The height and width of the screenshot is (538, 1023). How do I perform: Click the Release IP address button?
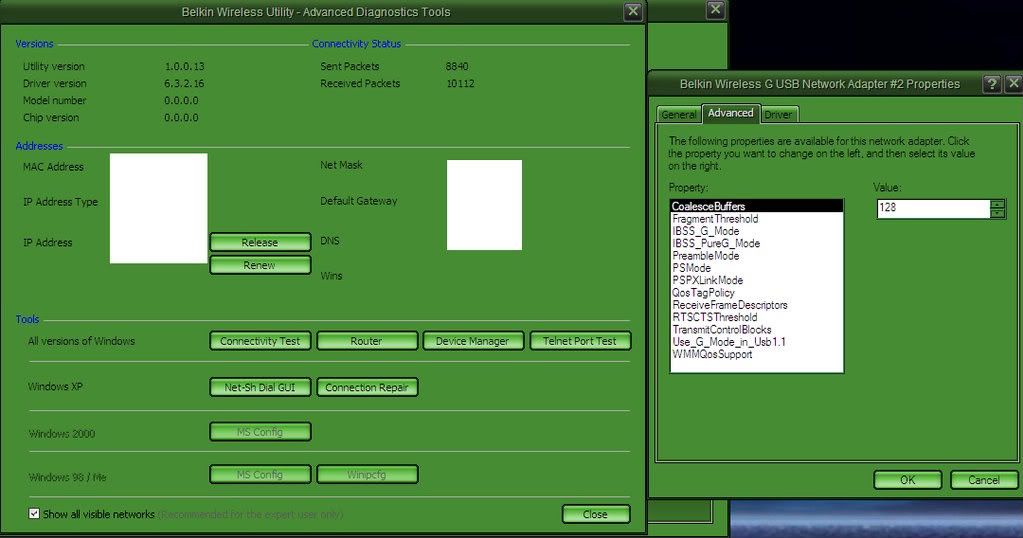[x=260, y=243]
